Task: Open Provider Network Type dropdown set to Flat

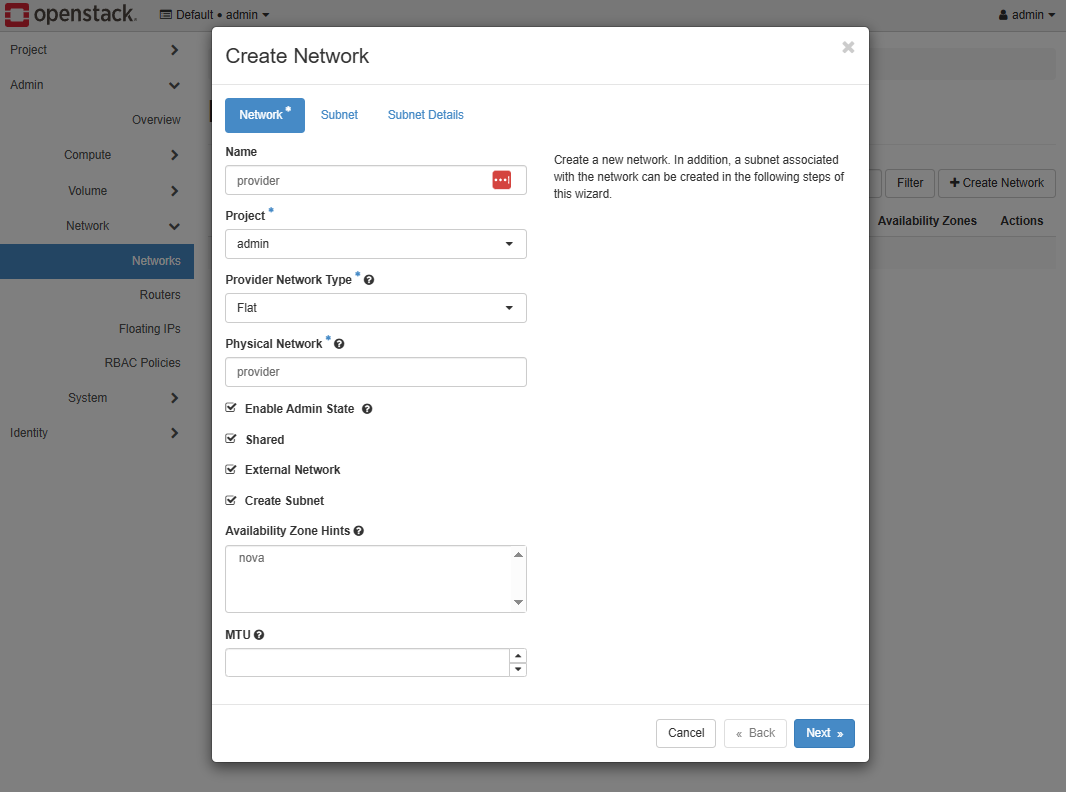Action: pyautogui.click(x=375, y=308)
